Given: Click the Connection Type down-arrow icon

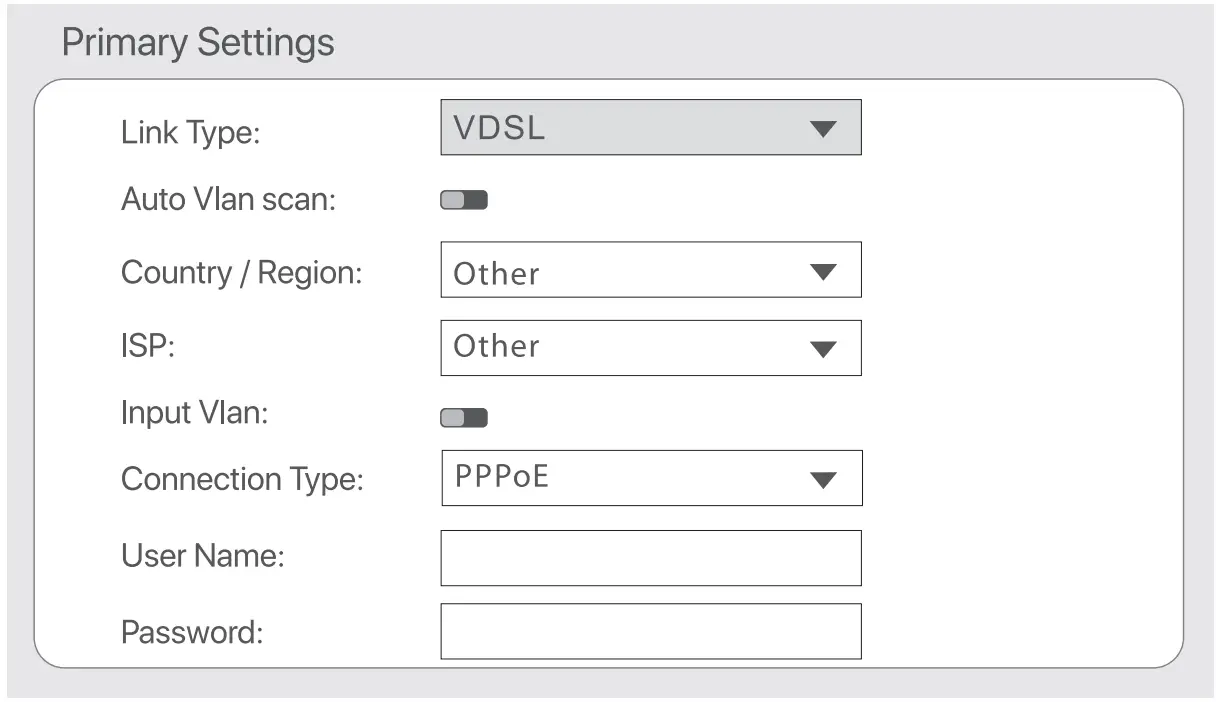Looking at the screenshot, I should (x=822, y=480).
